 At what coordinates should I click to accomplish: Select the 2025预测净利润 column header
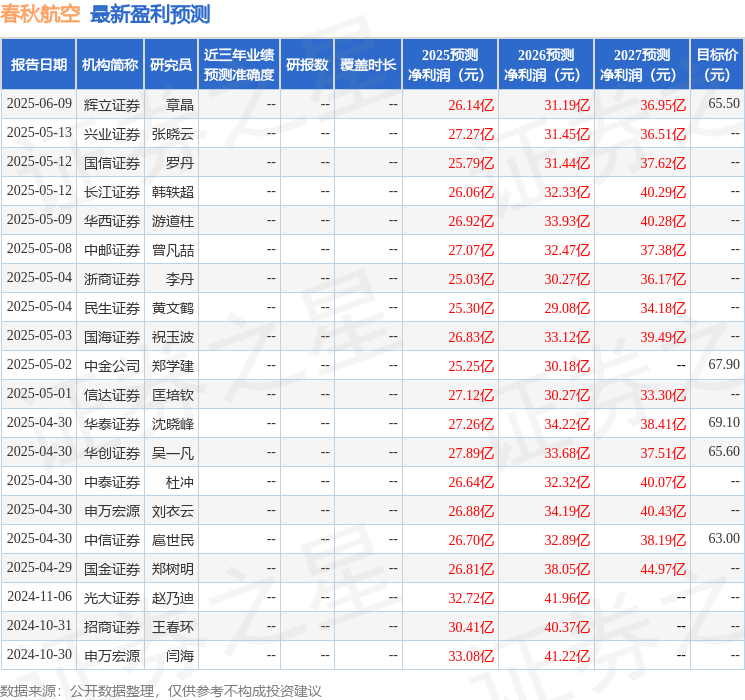[450, 65]
